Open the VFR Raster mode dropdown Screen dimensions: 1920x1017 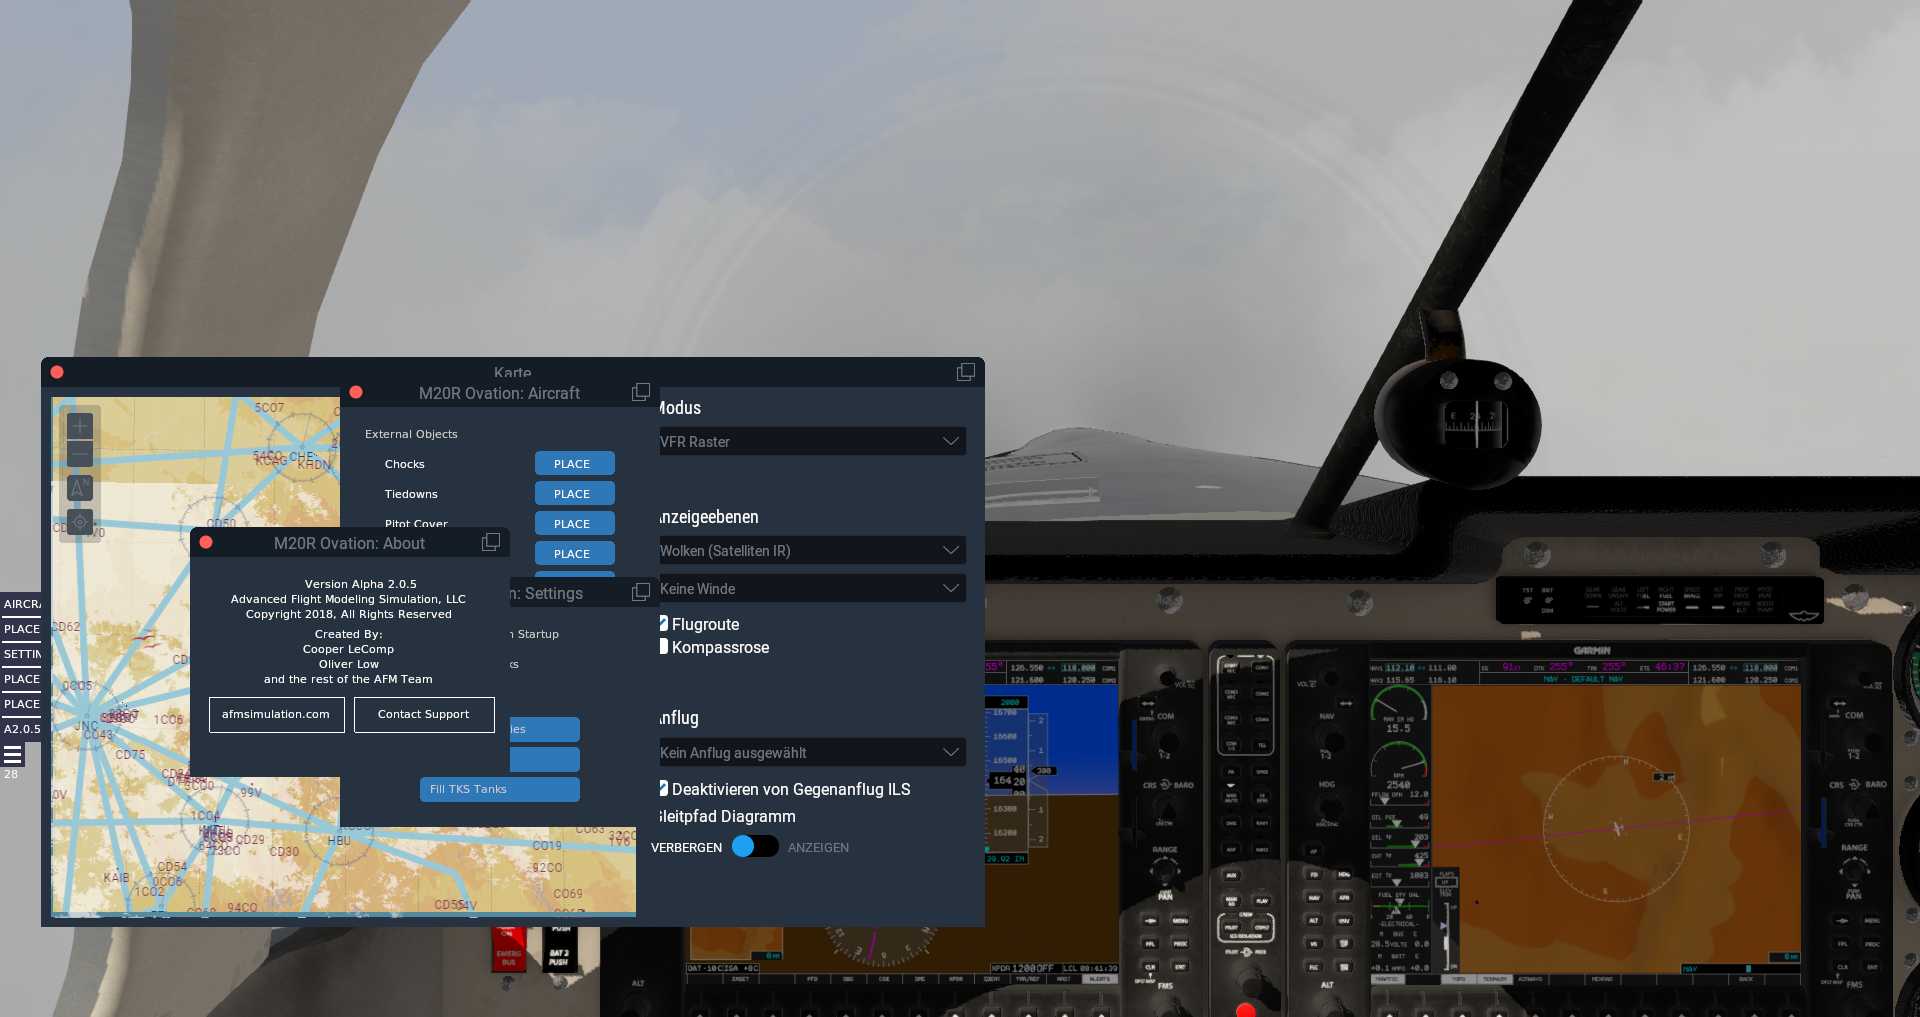coord(811,441)
